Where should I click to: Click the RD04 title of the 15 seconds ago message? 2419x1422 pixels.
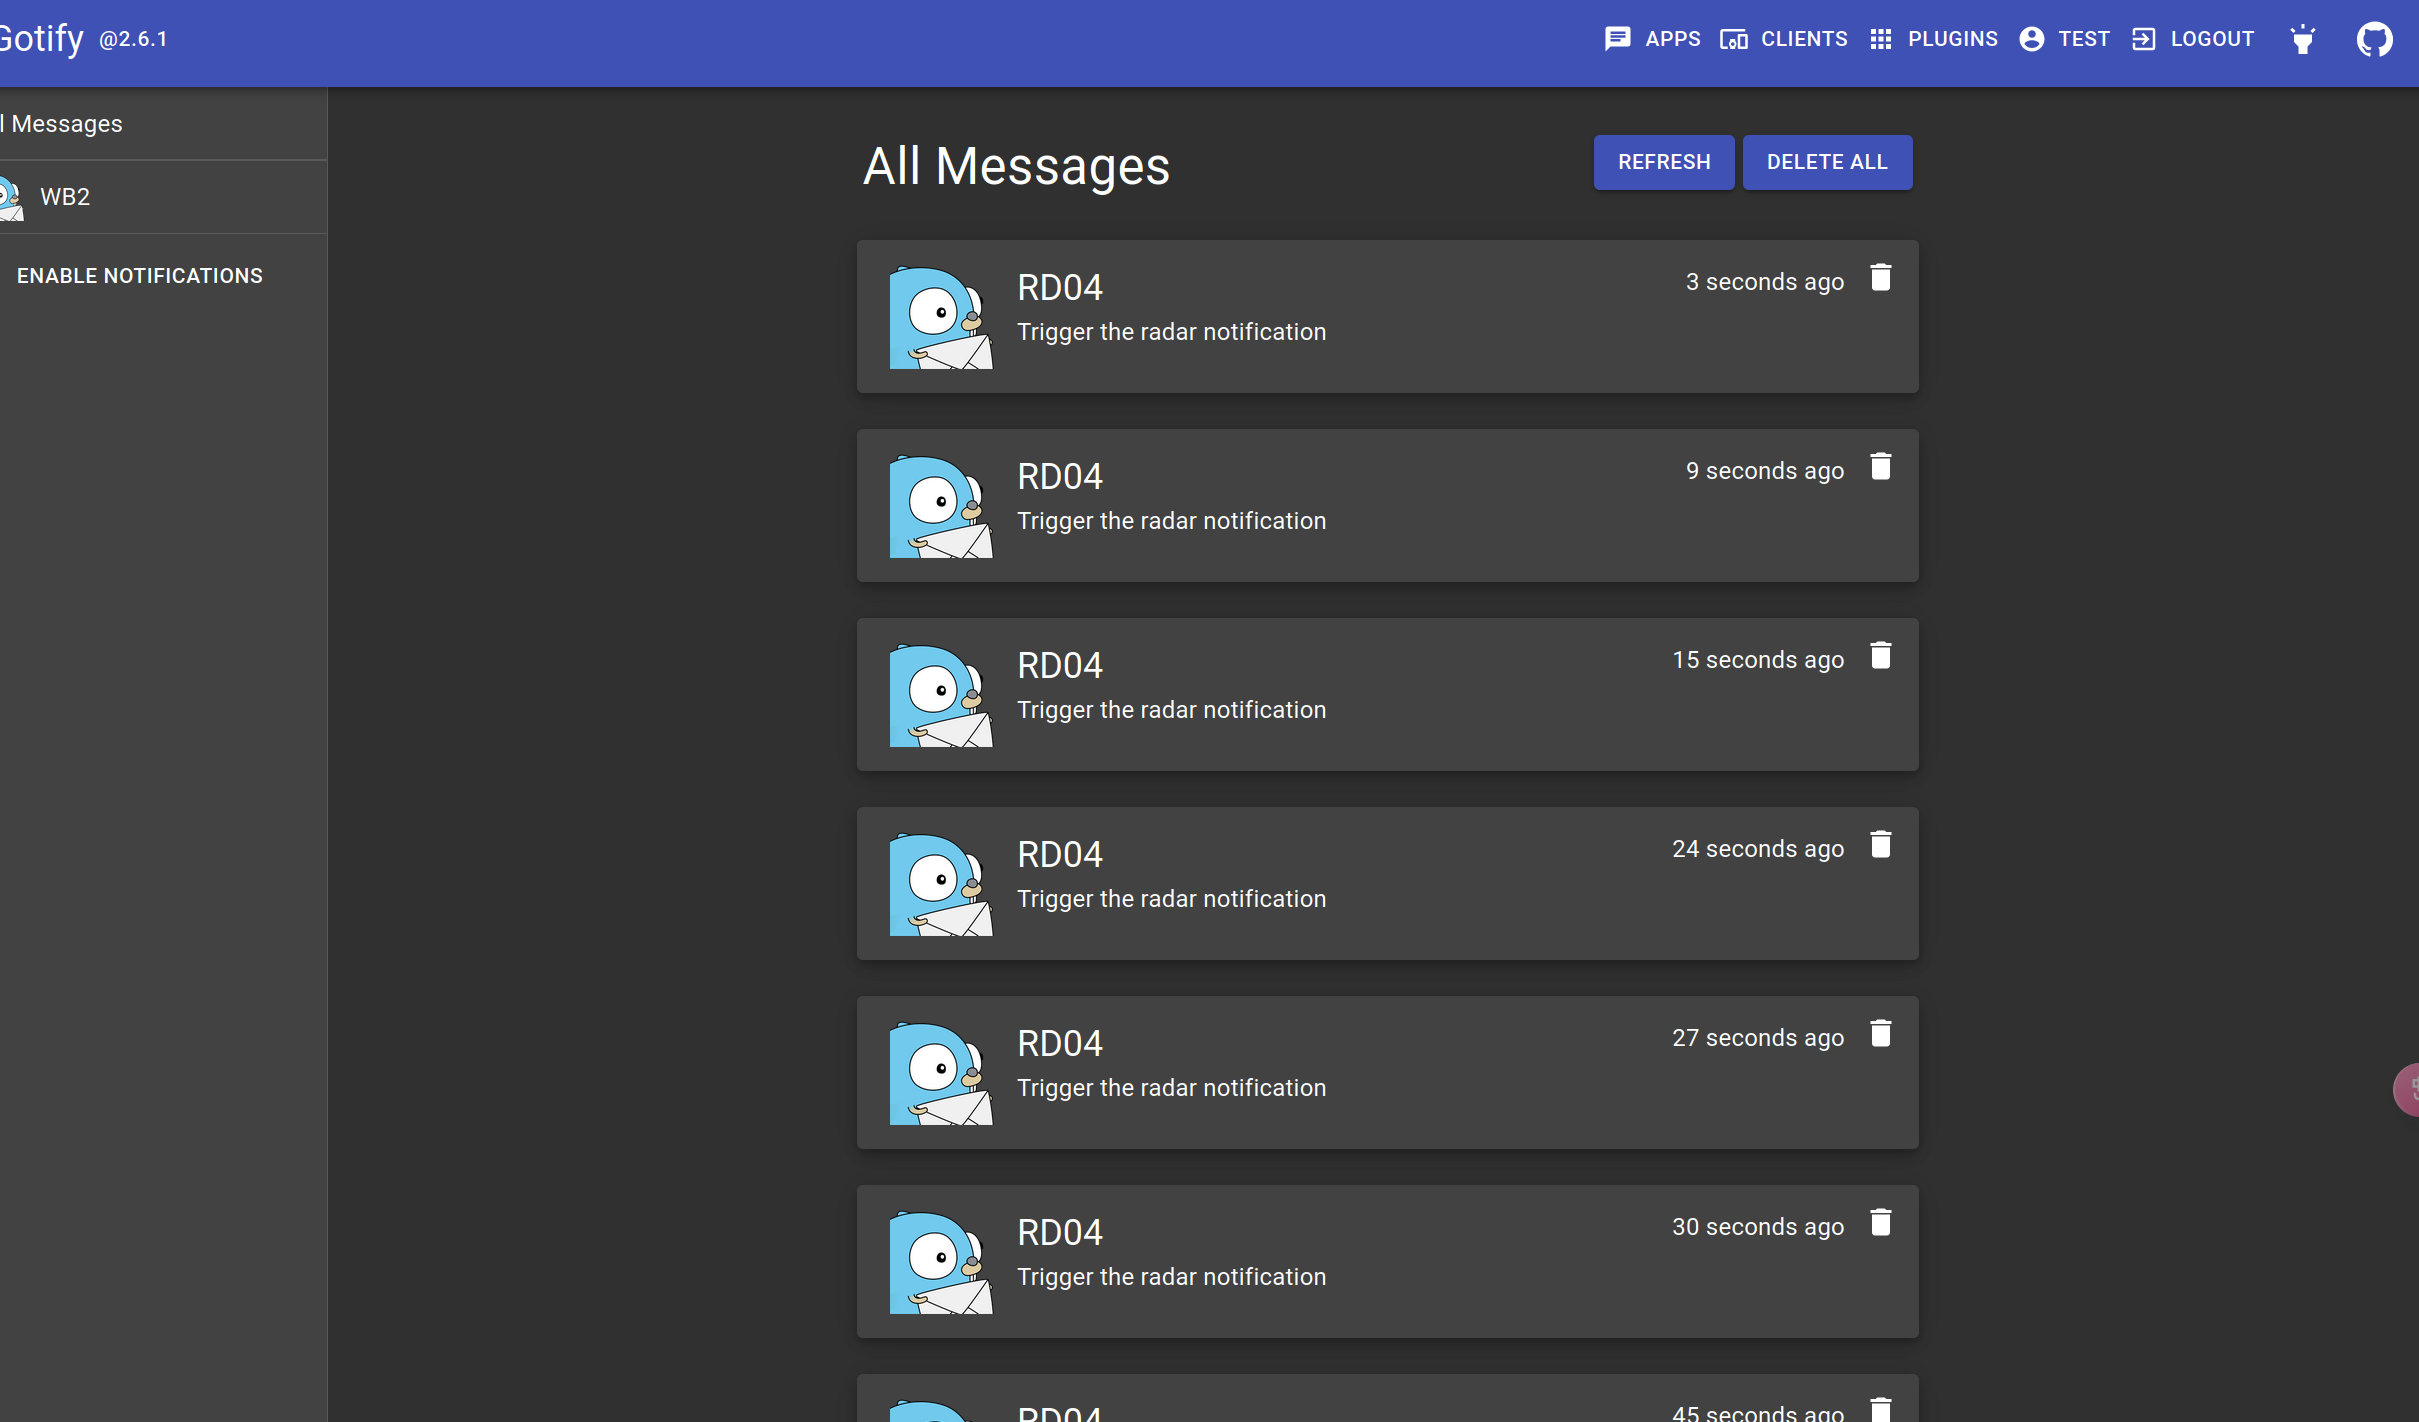pyautogui.click(x=1060, y=666)
